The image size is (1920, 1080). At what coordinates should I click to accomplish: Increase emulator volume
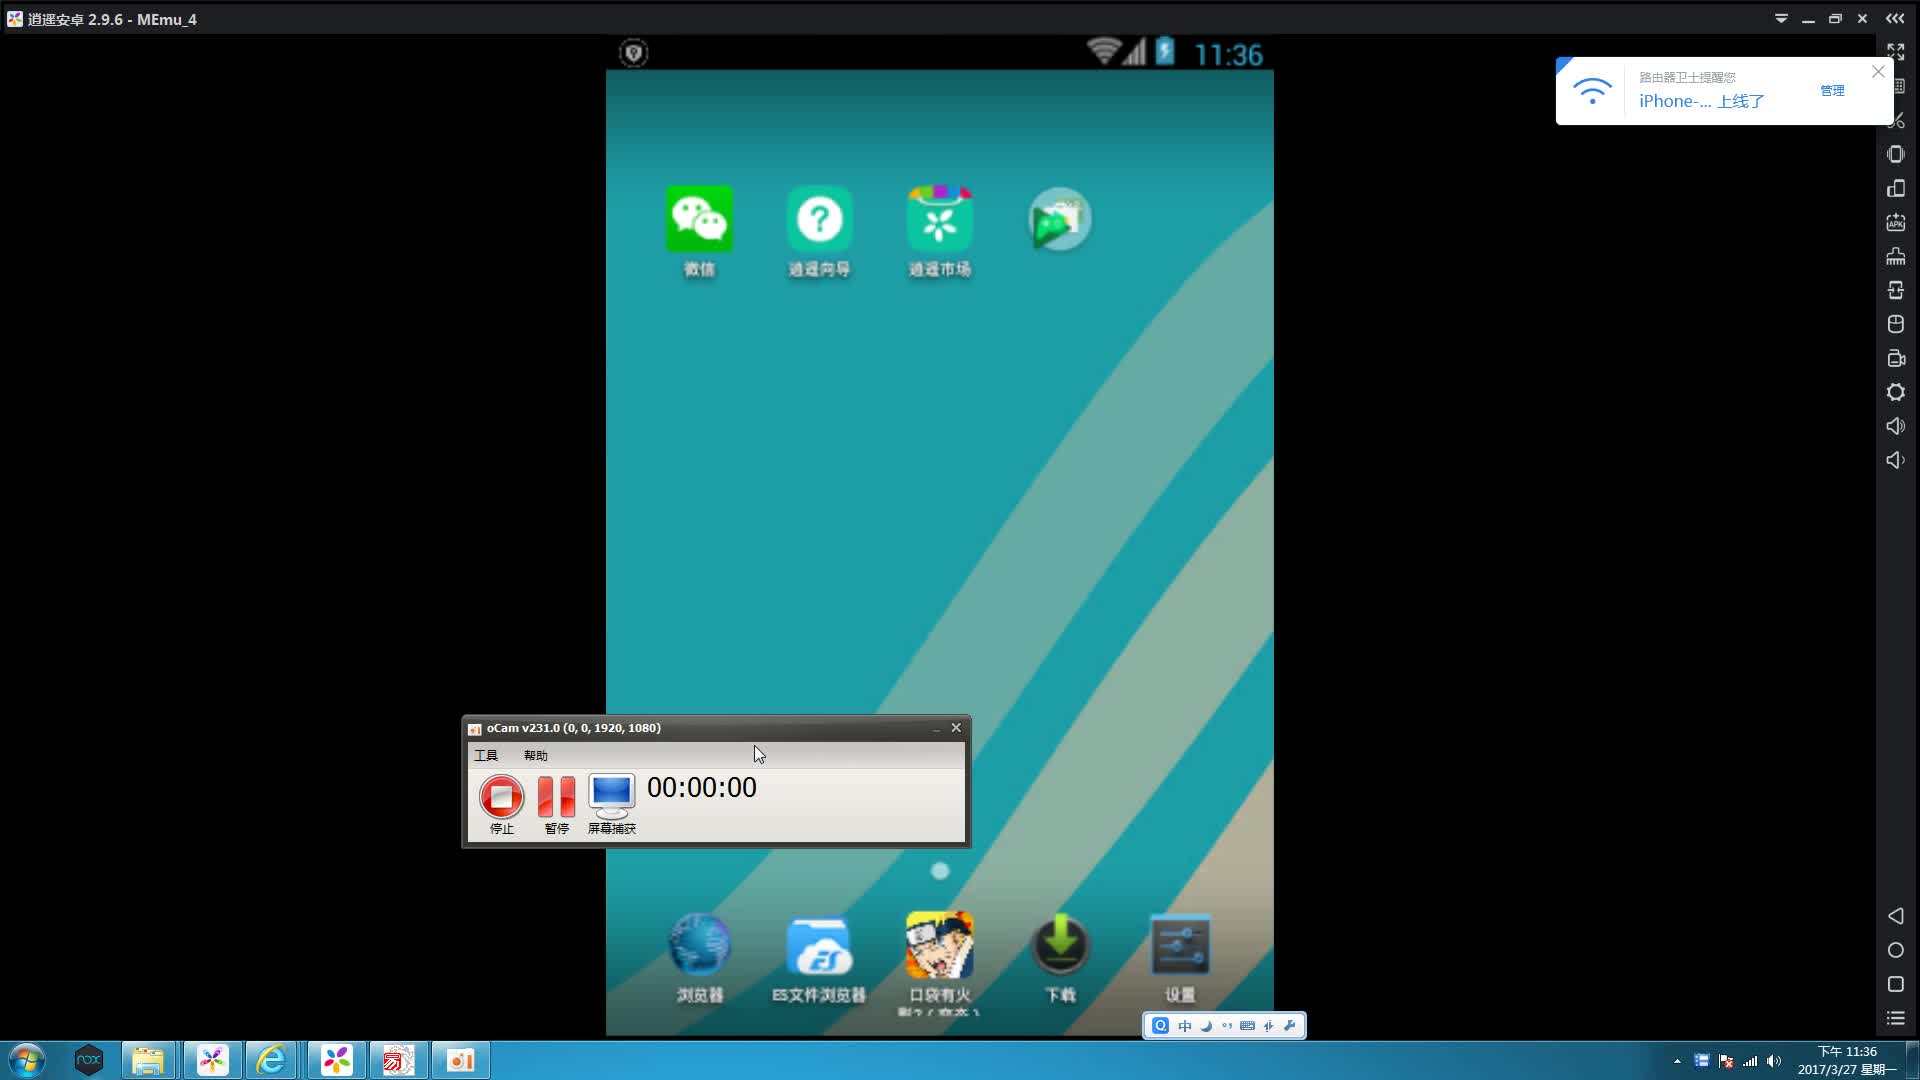(x=1895, y=426)
